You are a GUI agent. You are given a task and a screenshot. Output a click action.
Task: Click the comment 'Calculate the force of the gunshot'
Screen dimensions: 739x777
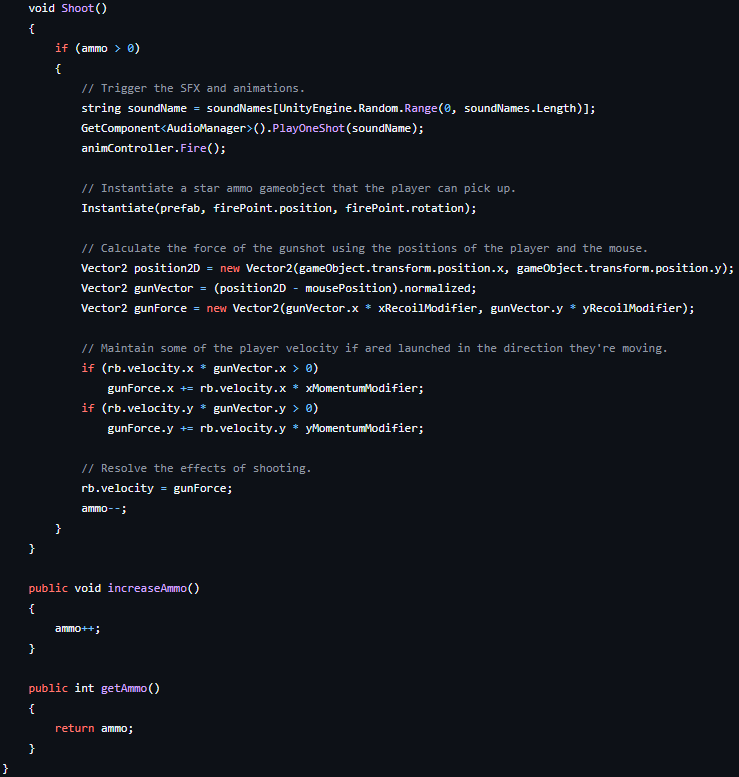tap(364, 248)
